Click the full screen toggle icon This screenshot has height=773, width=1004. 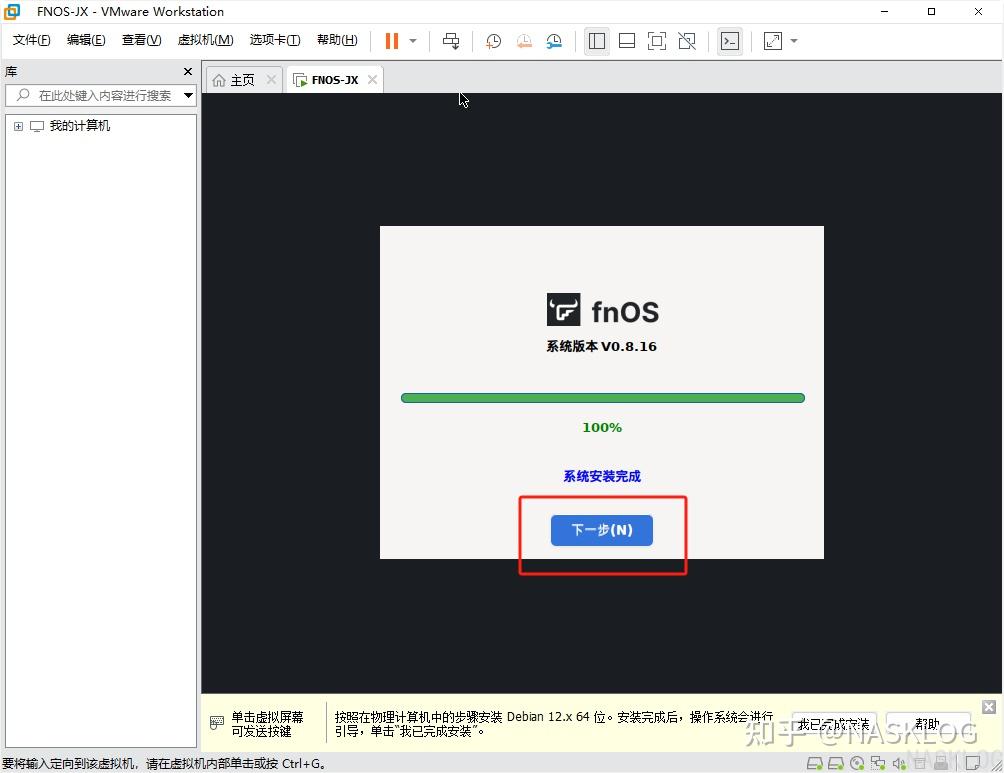658,41
